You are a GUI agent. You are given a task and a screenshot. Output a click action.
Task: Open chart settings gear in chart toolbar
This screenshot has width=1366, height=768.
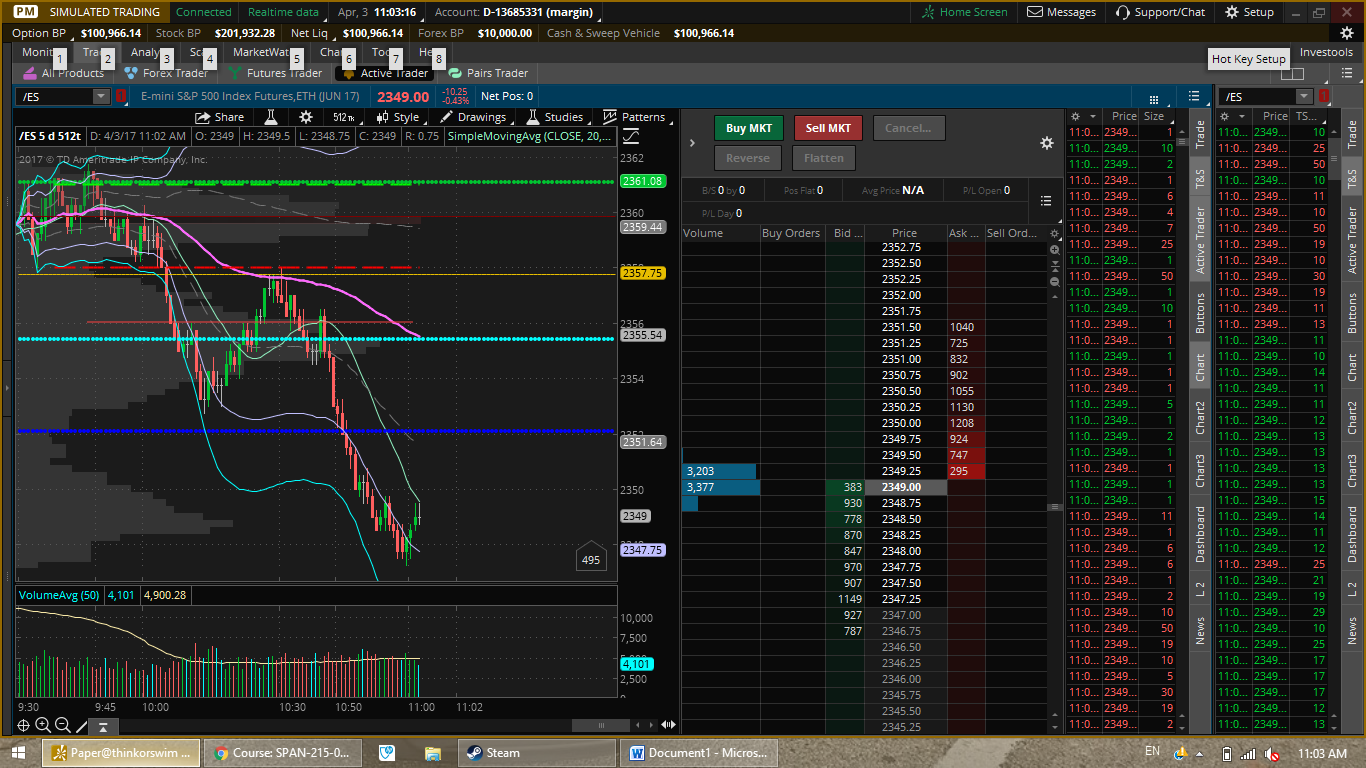click(306, 117)
